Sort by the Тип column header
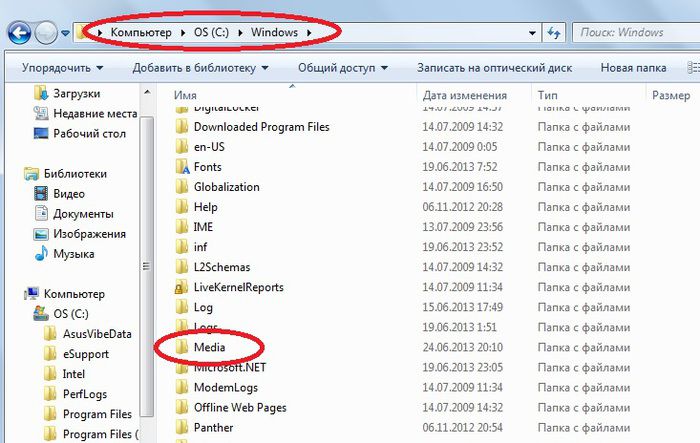 click(547, 95)
